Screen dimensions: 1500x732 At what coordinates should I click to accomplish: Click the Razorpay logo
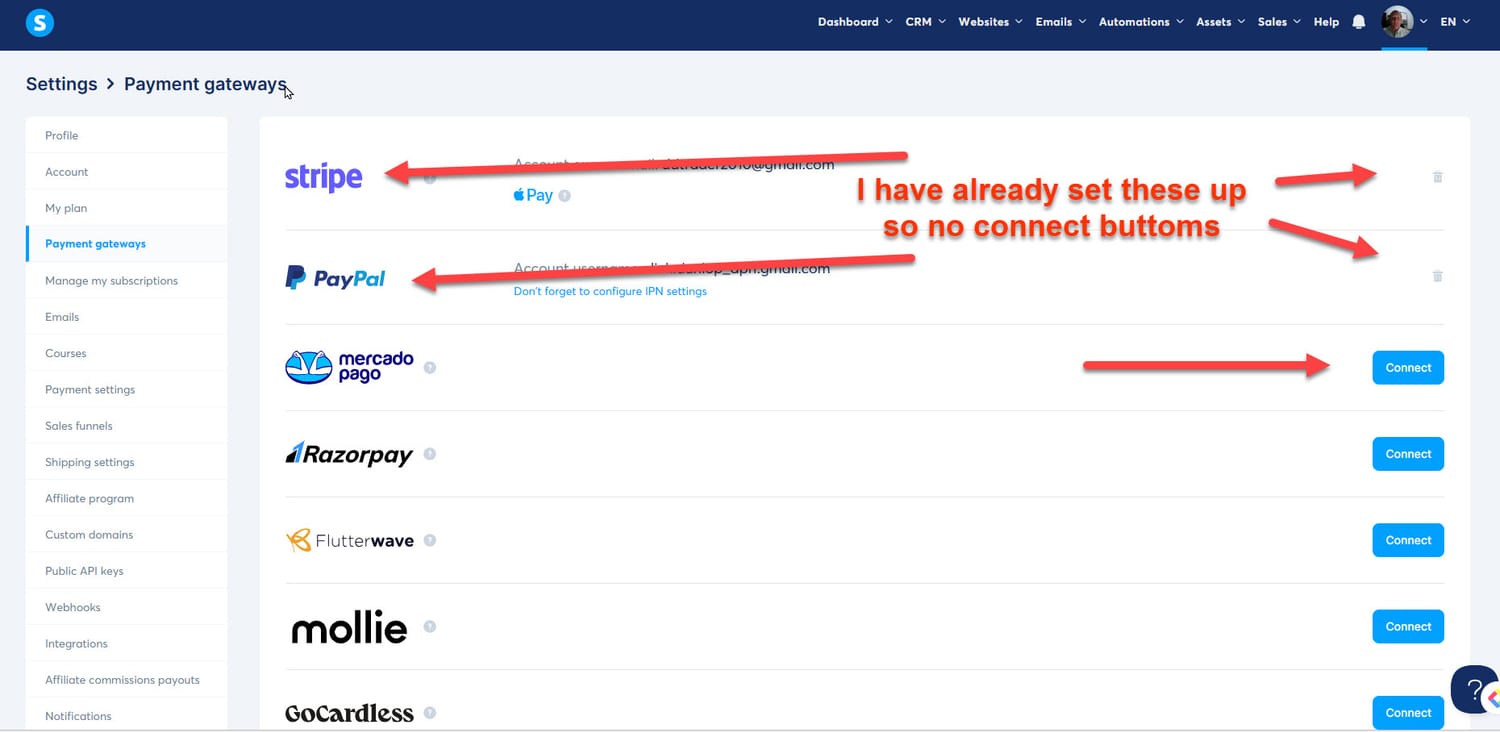click(x=349, y=454)
